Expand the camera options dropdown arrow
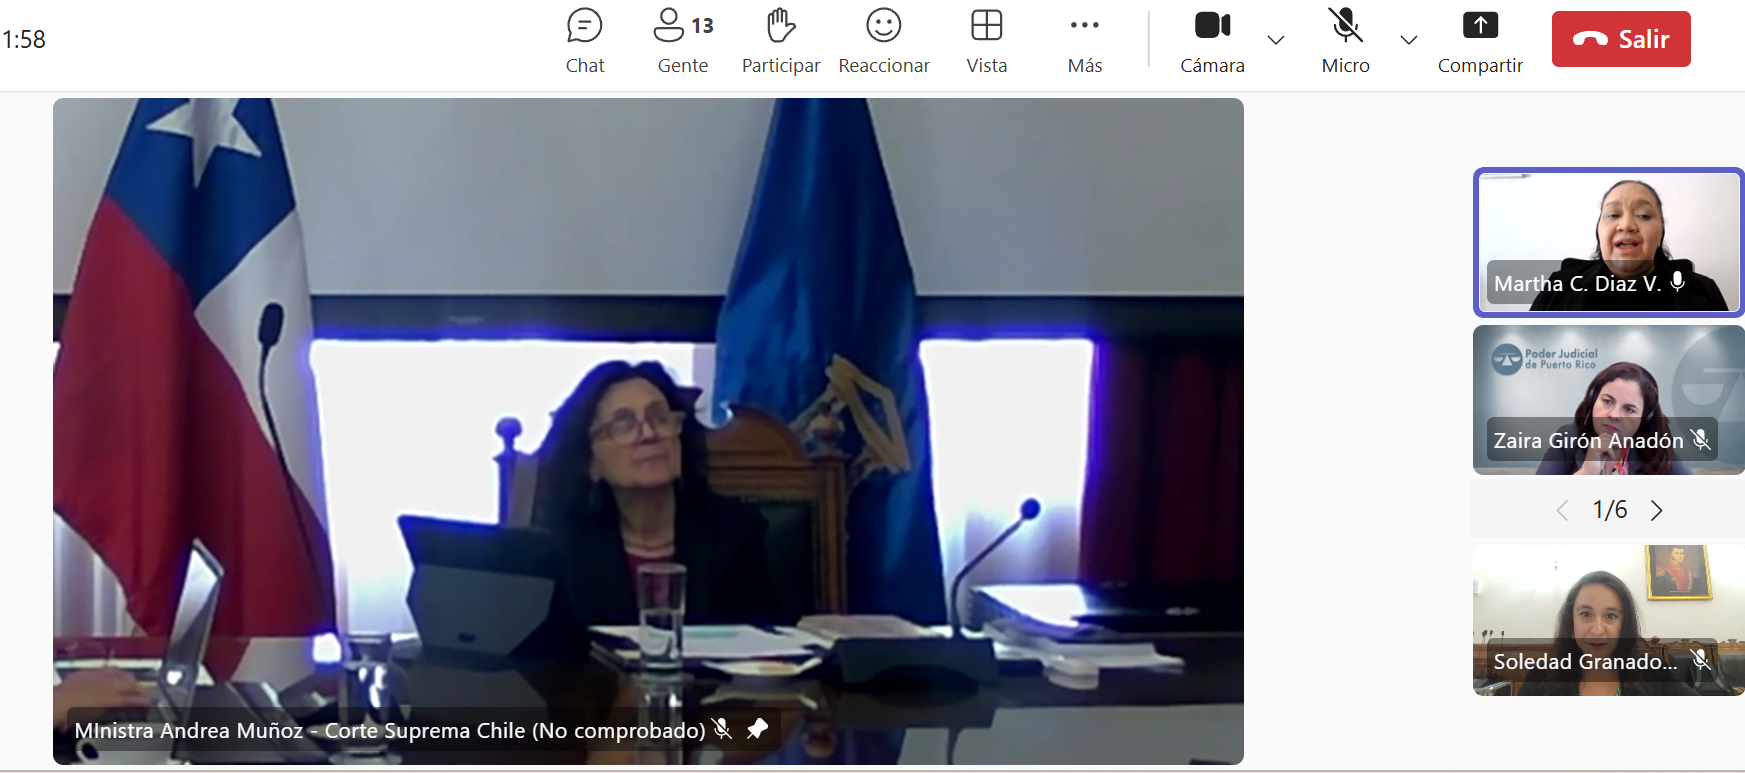 tap(1275, 40)
